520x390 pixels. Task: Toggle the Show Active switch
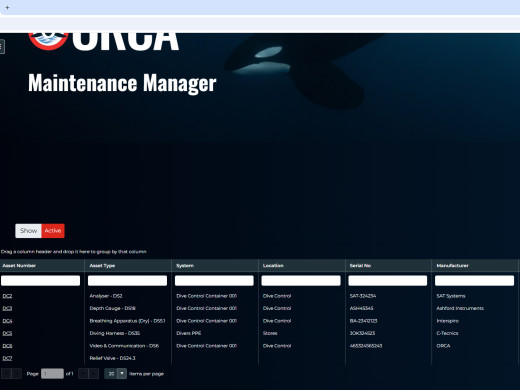pos(40,231)
